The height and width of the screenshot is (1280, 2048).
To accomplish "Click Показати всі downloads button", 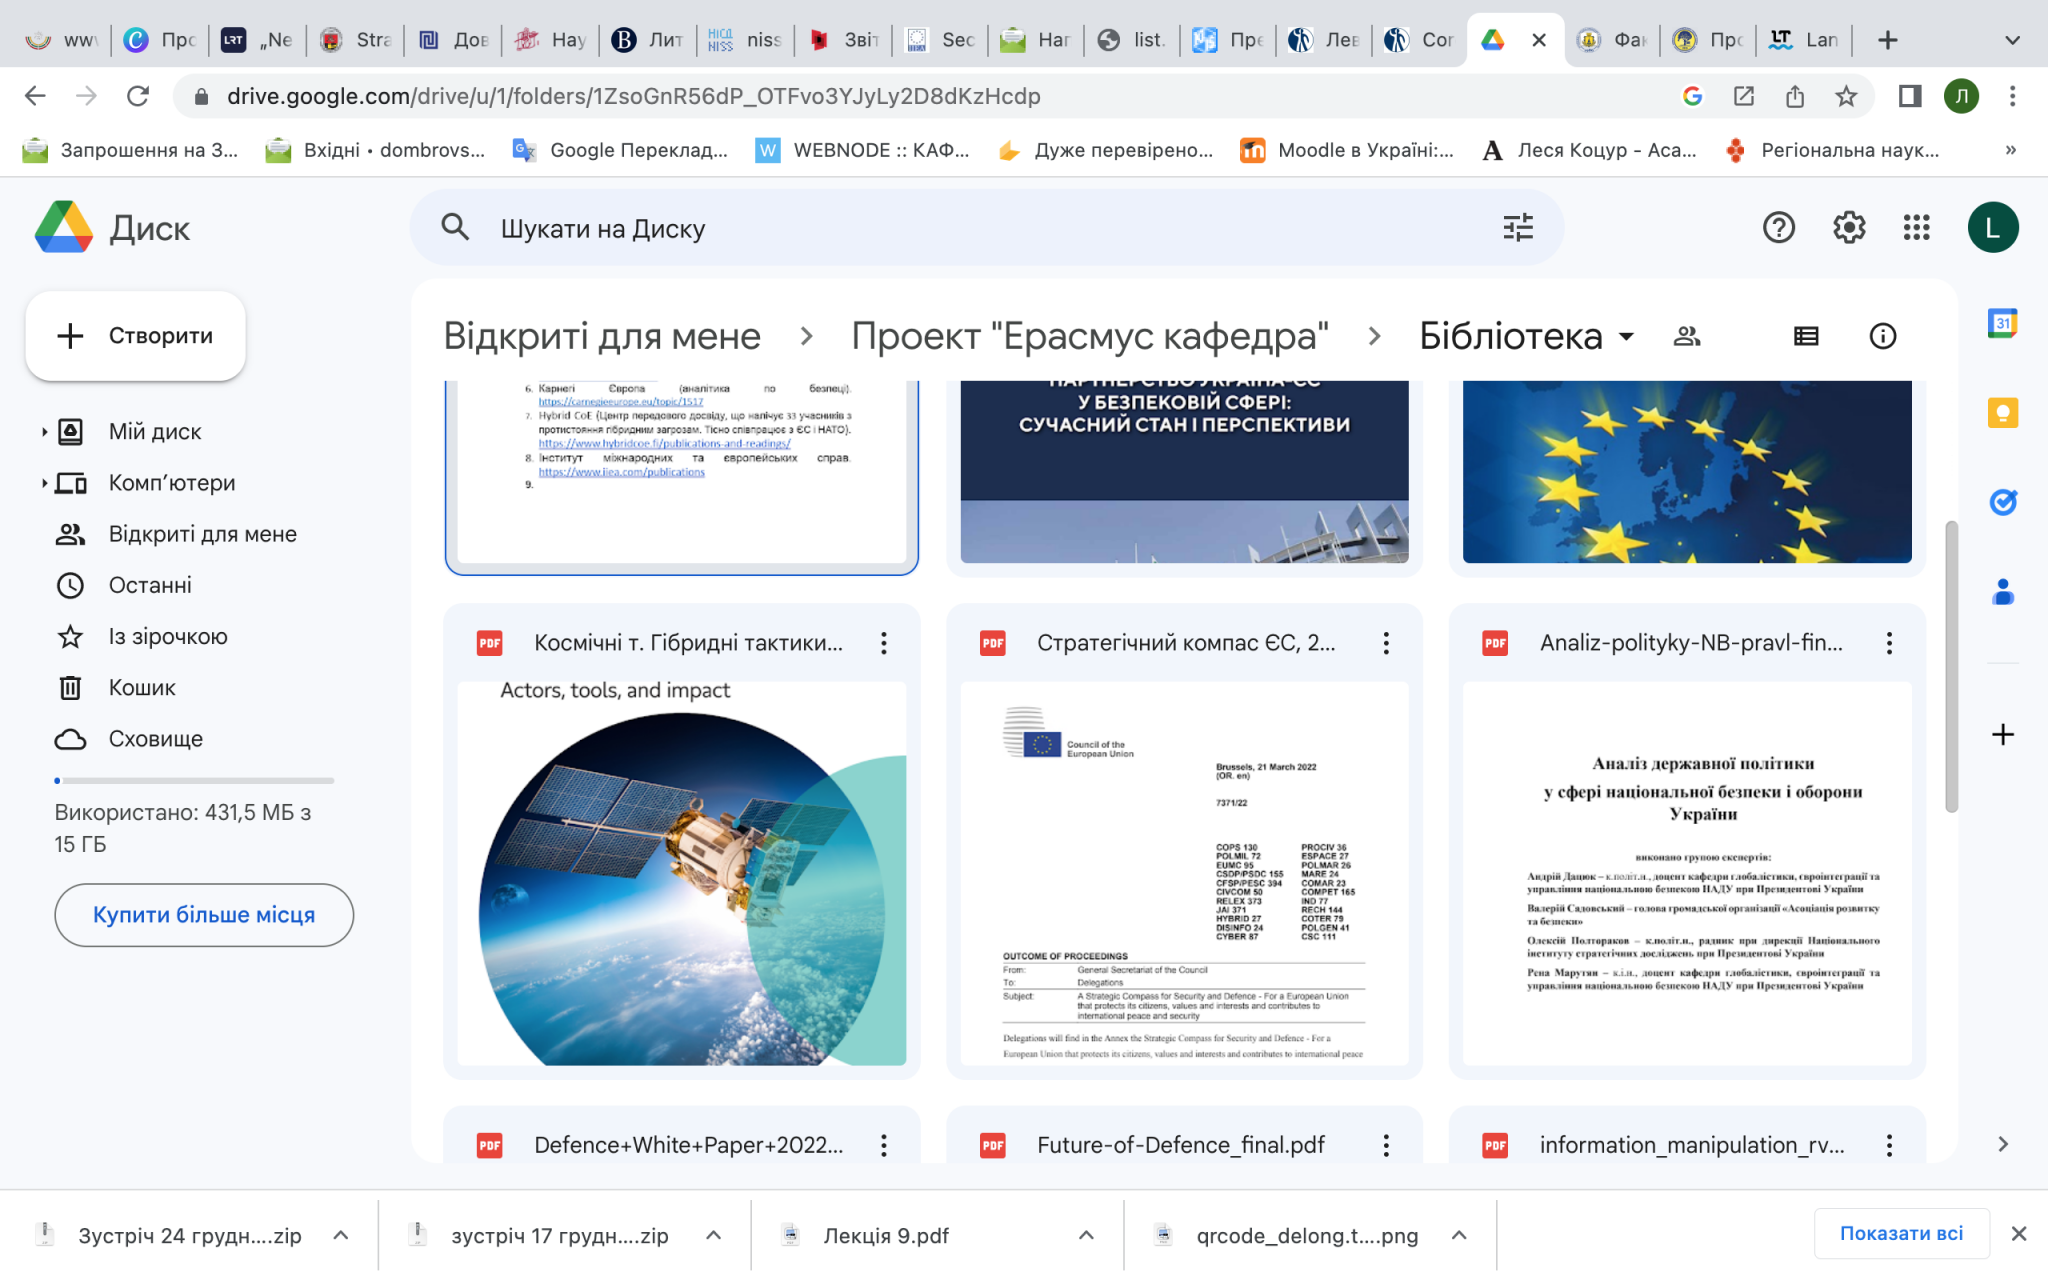I will (1901, 1234).
